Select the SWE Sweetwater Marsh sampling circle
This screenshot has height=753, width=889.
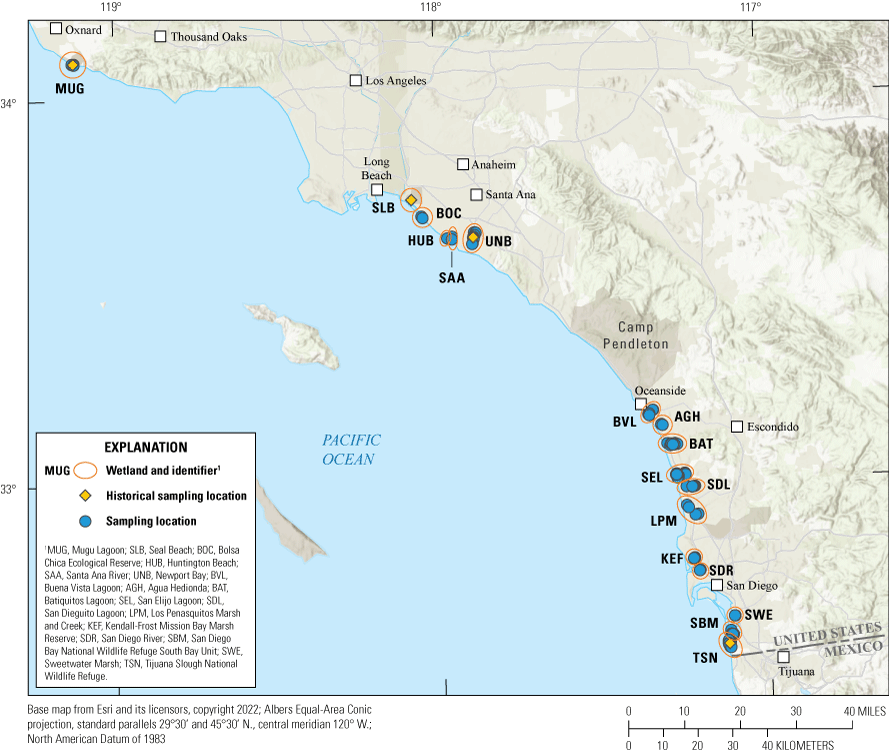735,615
